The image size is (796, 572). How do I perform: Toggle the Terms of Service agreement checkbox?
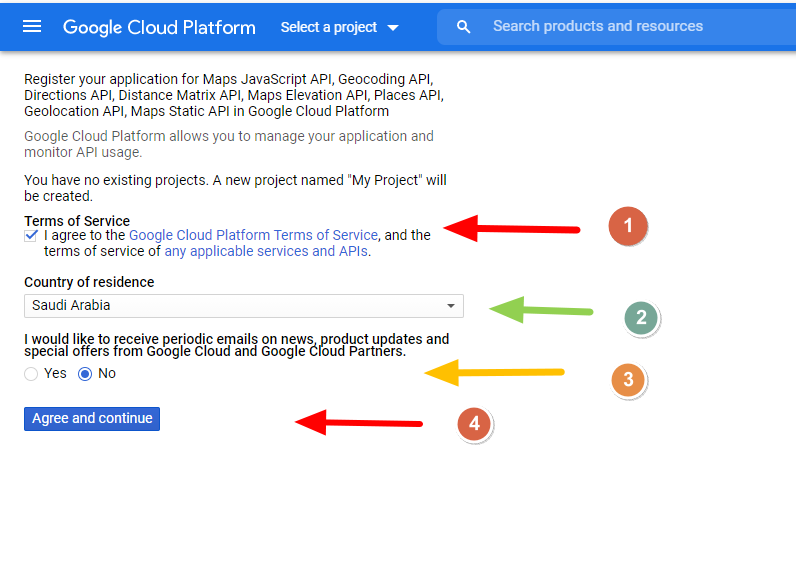[32, 236]
